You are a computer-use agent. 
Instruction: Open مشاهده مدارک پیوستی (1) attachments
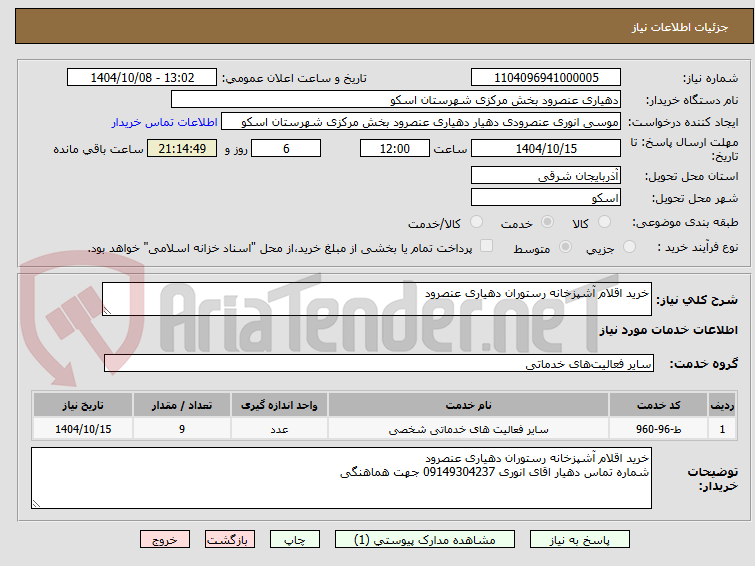point(425,540)
